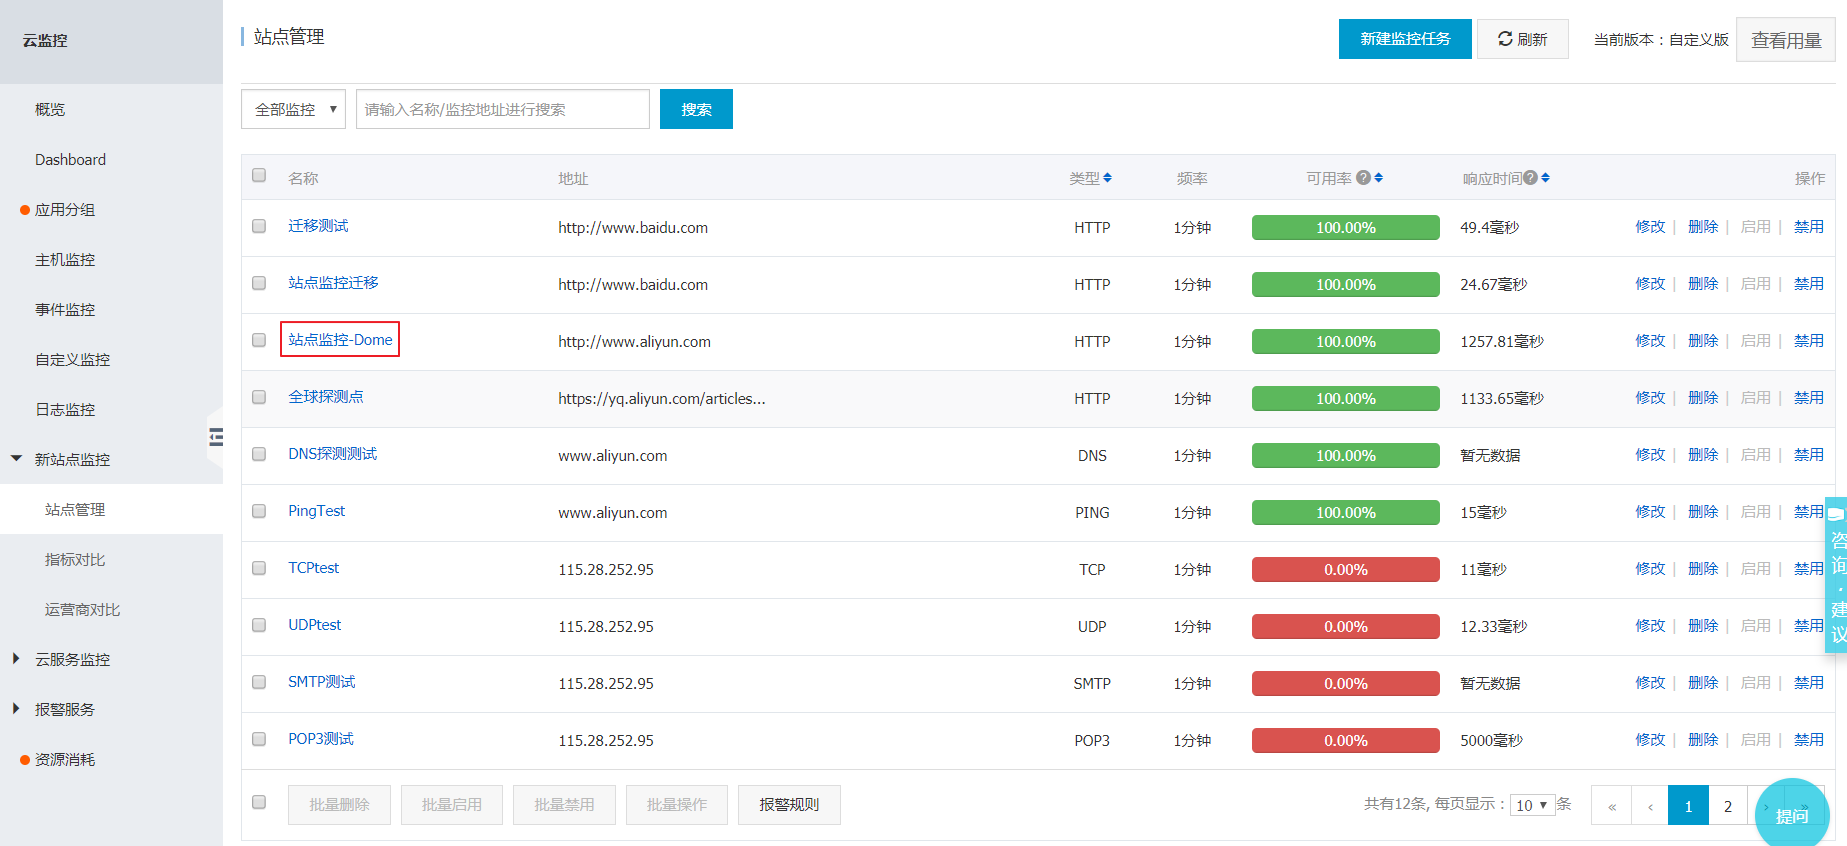
Task: Click the 报警规则 button
Action: coord(789,805)
